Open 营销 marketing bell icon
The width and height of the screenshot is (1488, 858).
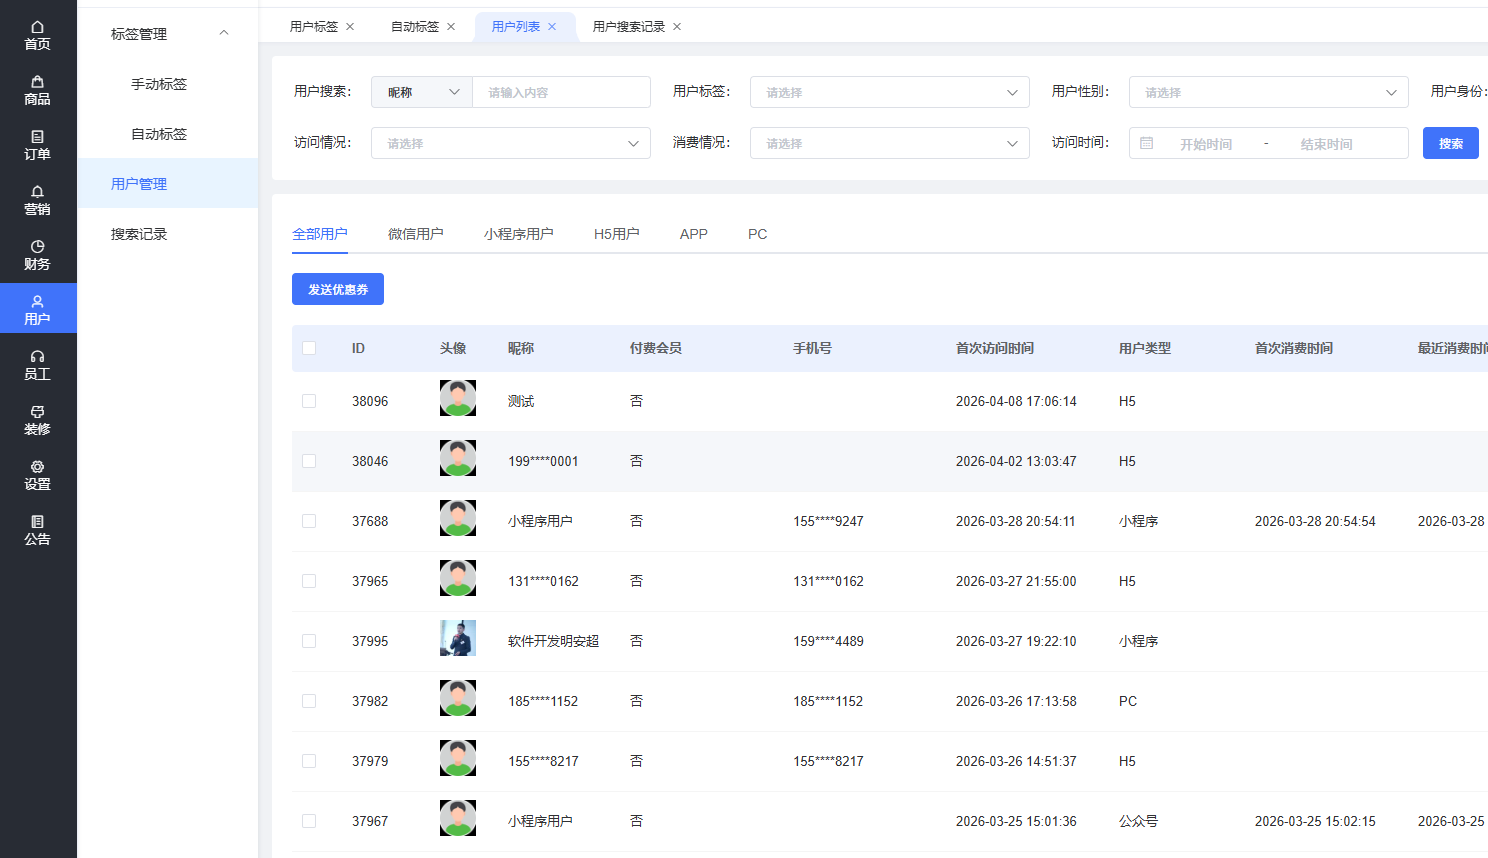pos(37,192)
